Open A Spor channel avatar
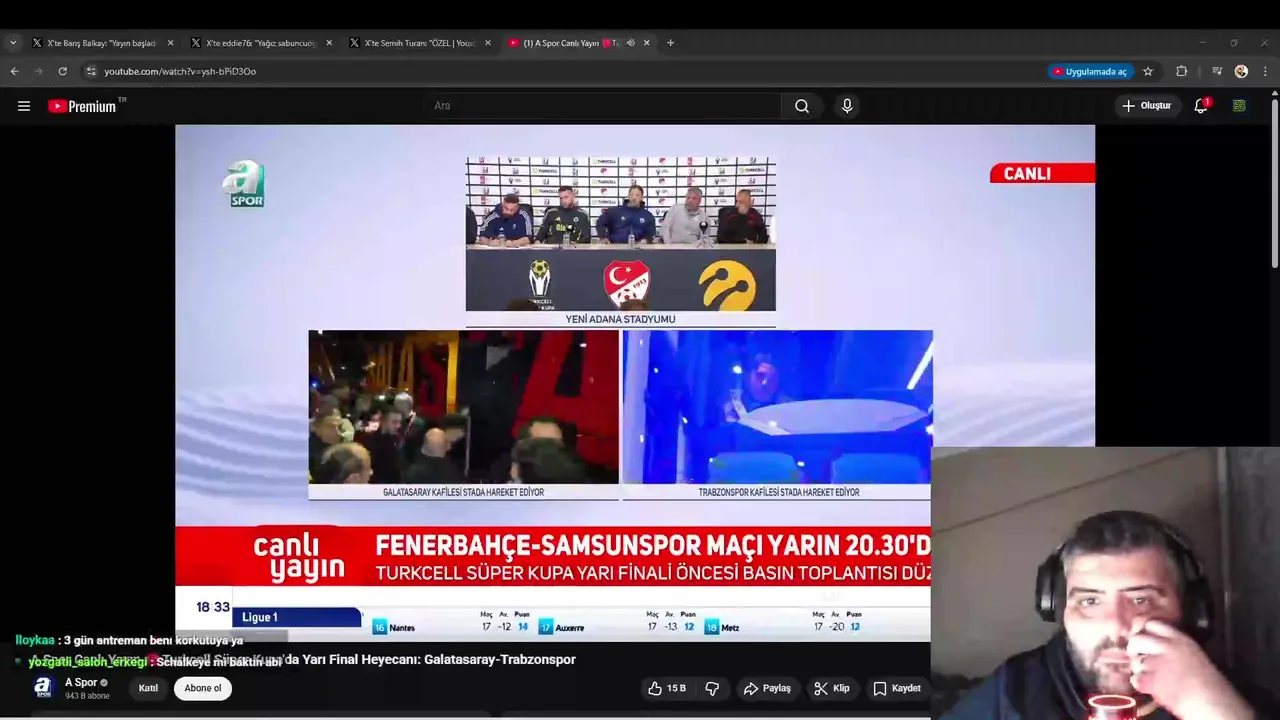The height and width of the screenshot is (720, 1280). [x=42, y=688]
